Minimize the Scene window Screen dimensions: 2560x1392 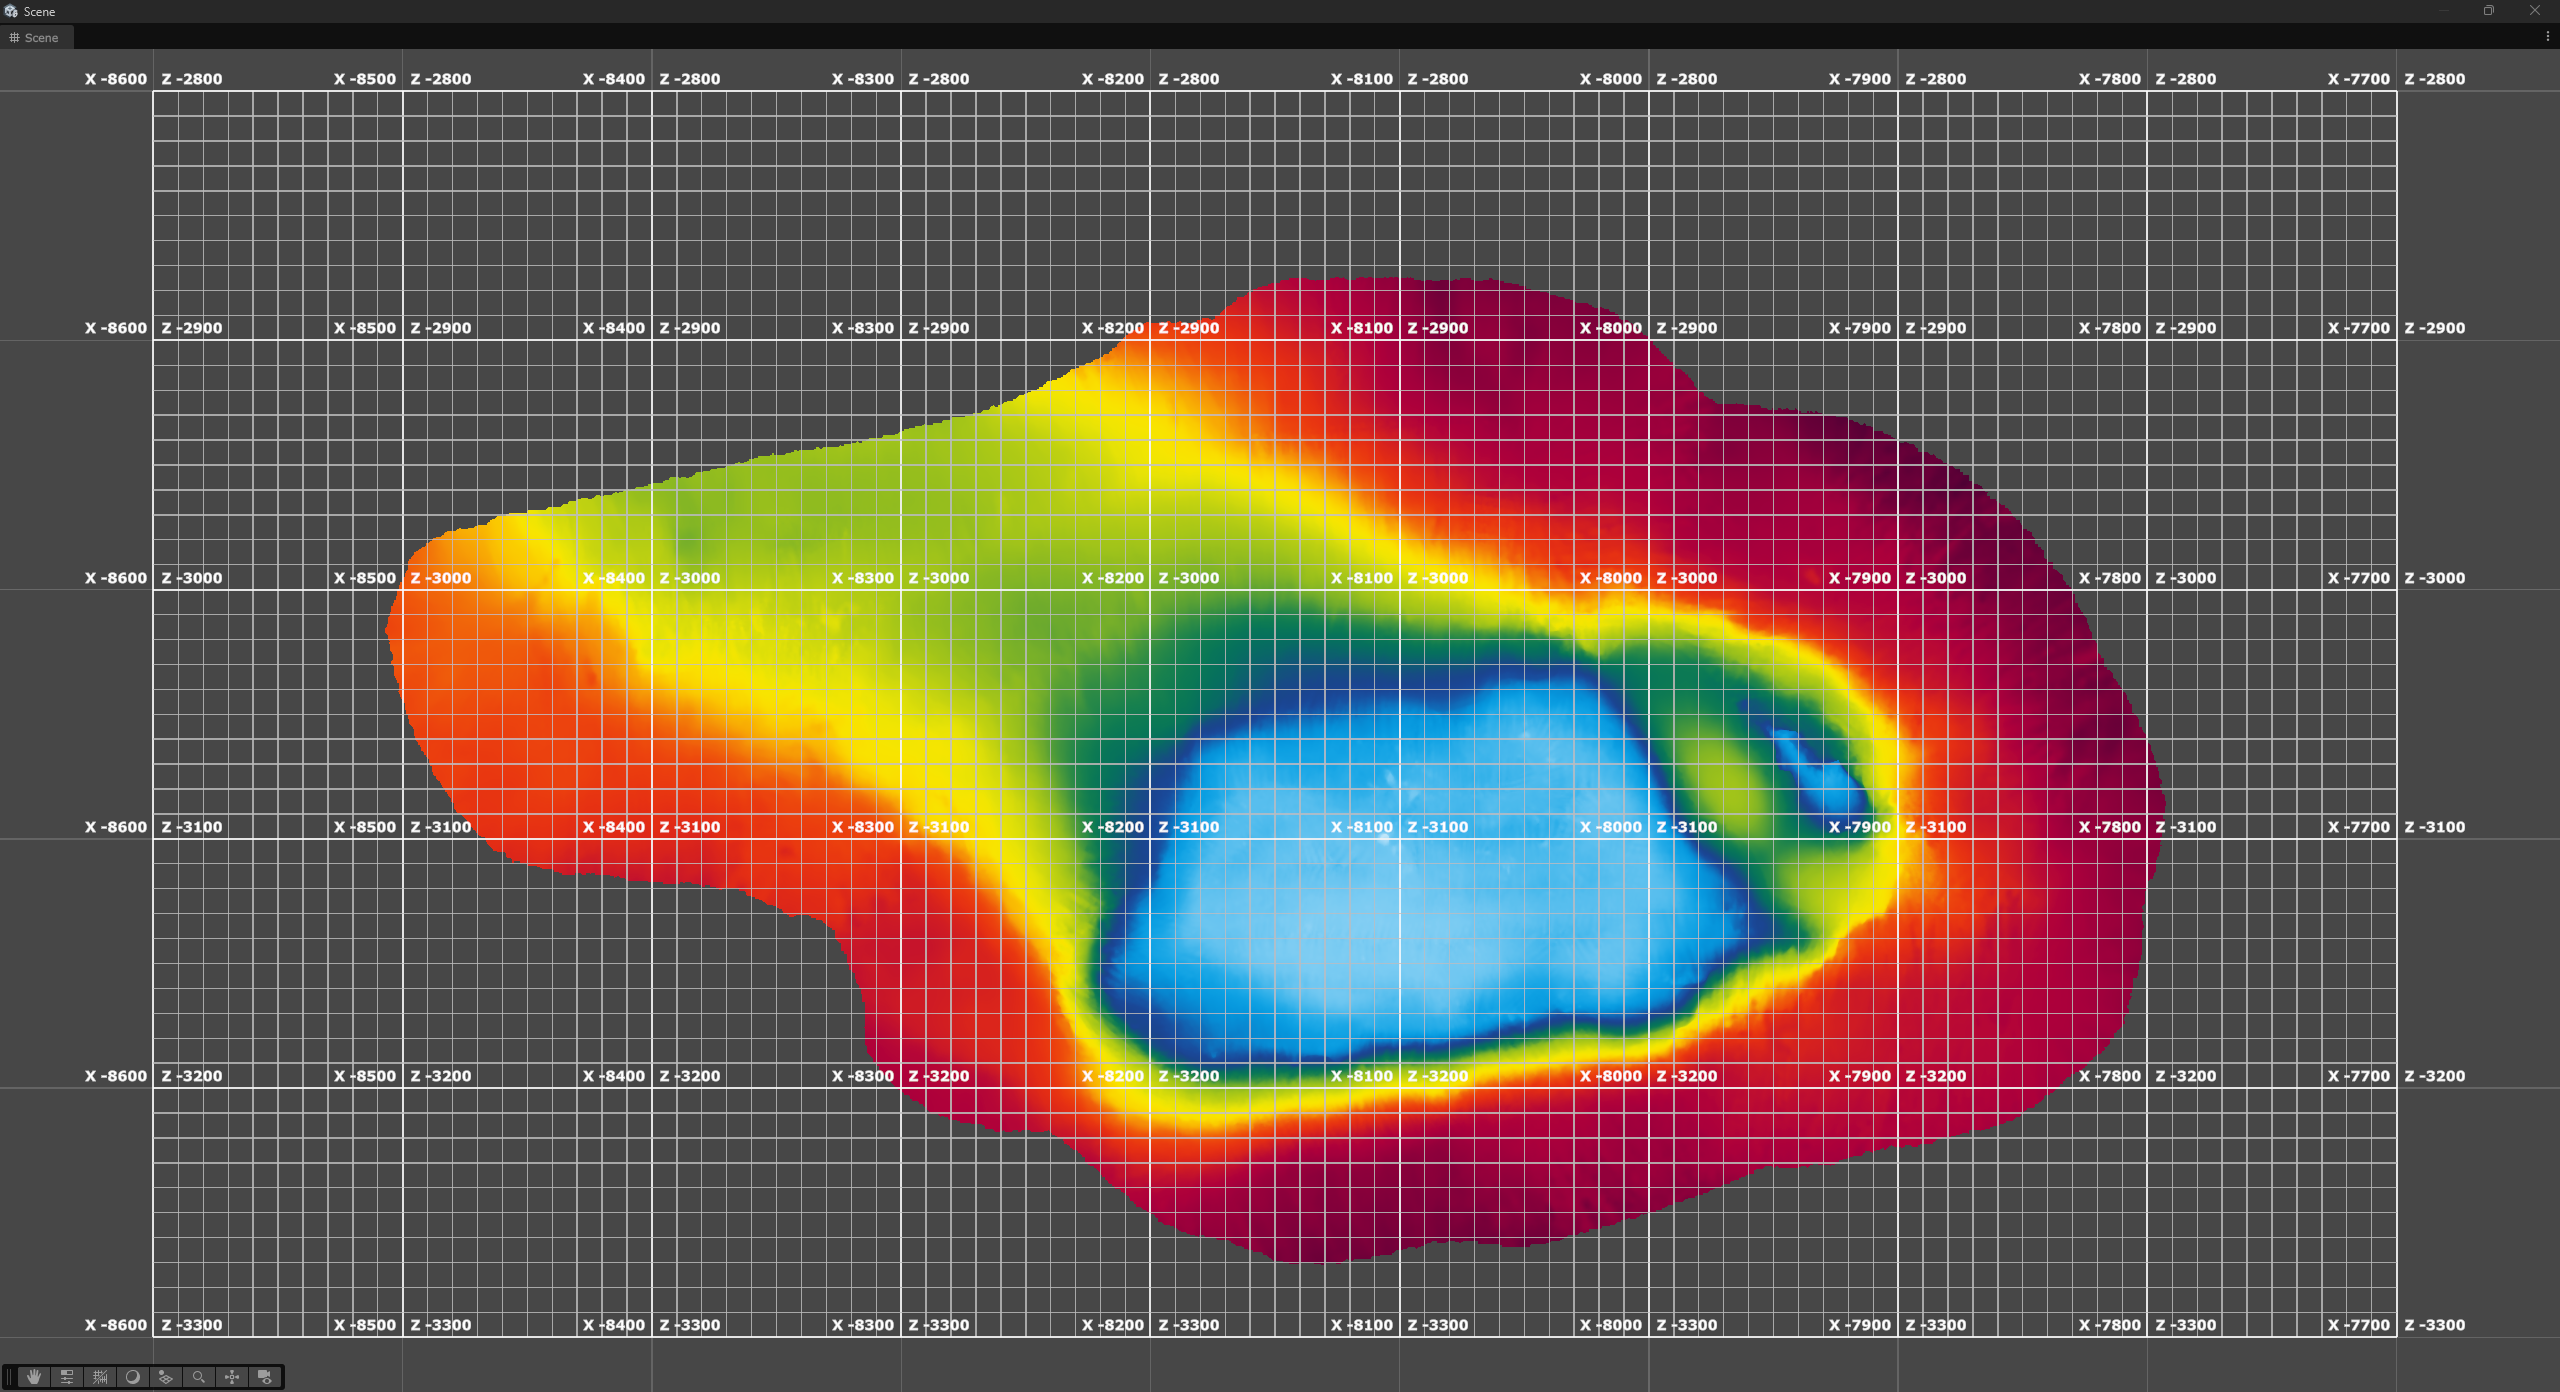[x=2443, y=10]
